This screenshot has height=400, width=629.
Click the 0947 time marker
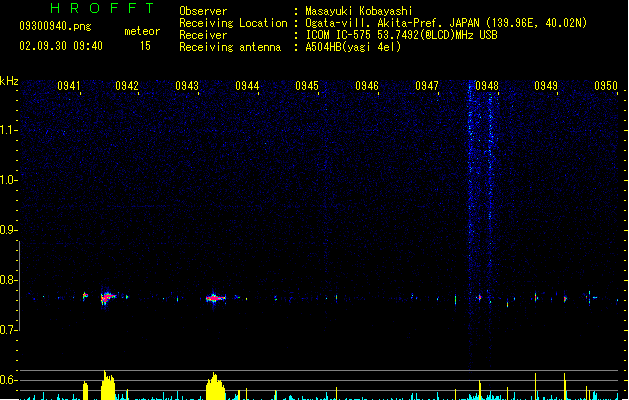tap(427, 86)
